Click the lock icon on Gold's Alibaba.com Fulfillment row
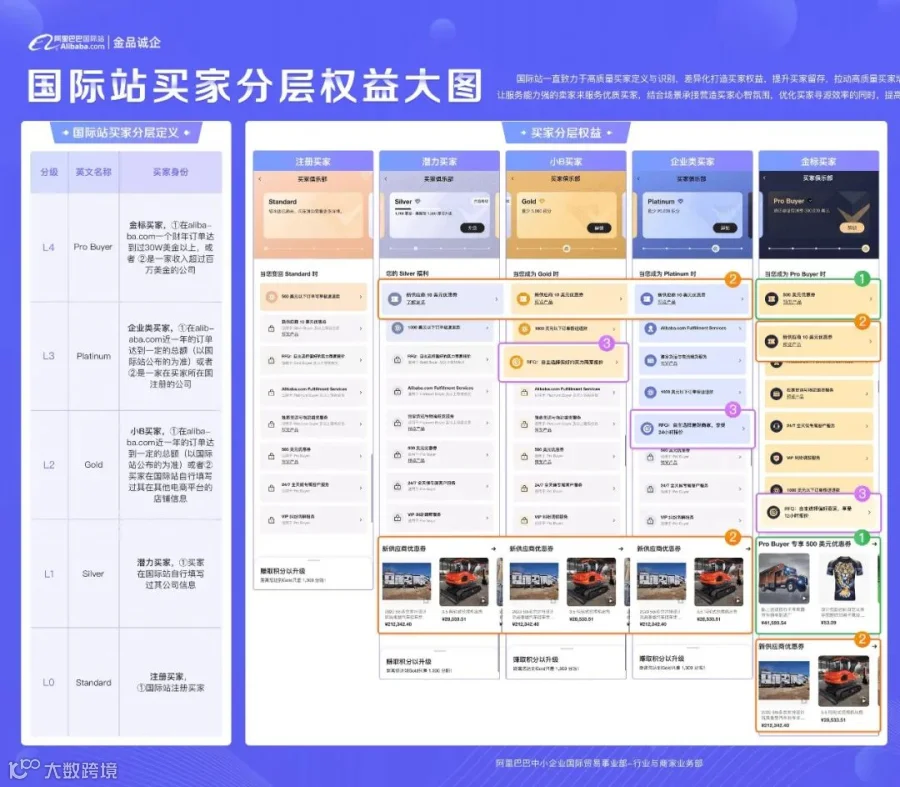 point(524,392)
